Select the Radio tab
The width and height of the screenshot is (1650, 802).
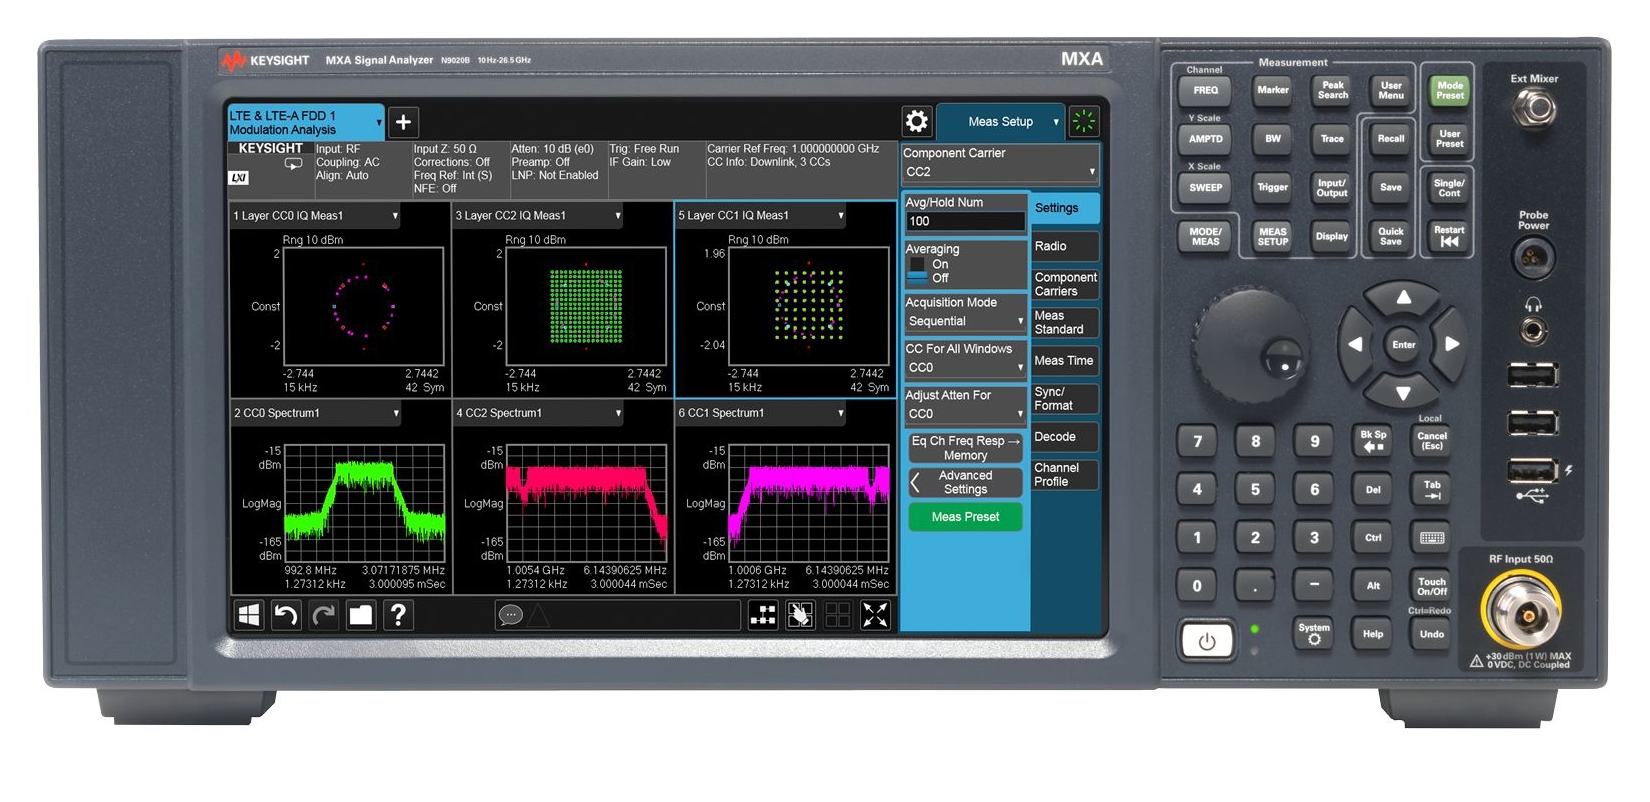click(x=1065, y=246)
